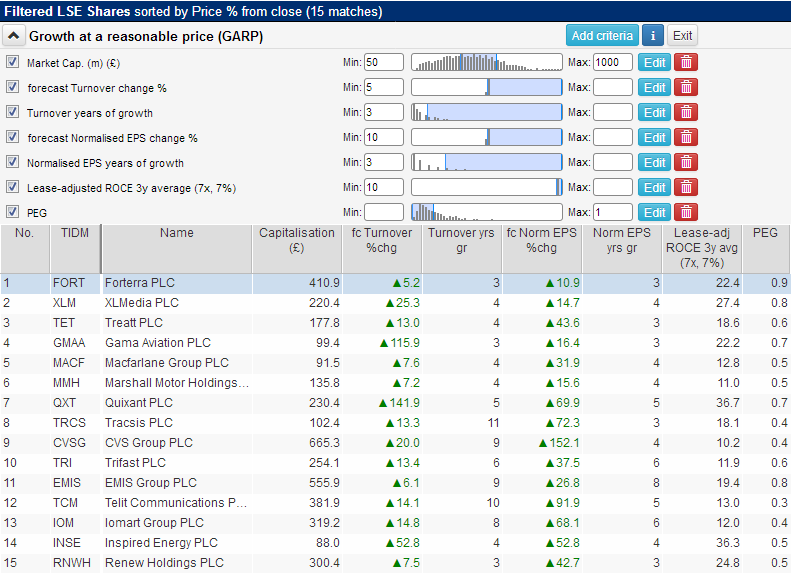Select the Iomart Group PLC row

(396, 523)
